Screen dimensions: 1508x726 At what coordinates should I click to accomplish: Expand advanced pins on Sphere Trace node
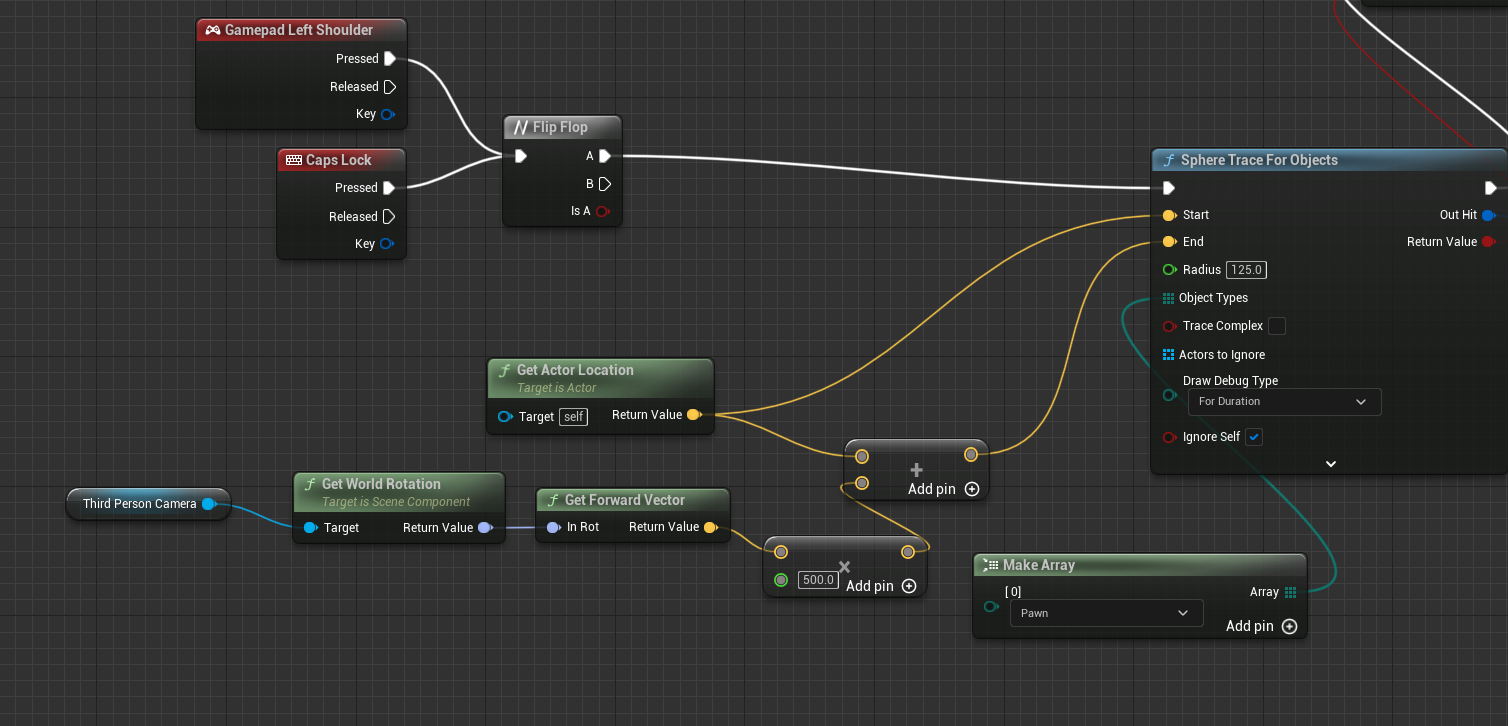pyautogui.click(x=1330, y=464)
